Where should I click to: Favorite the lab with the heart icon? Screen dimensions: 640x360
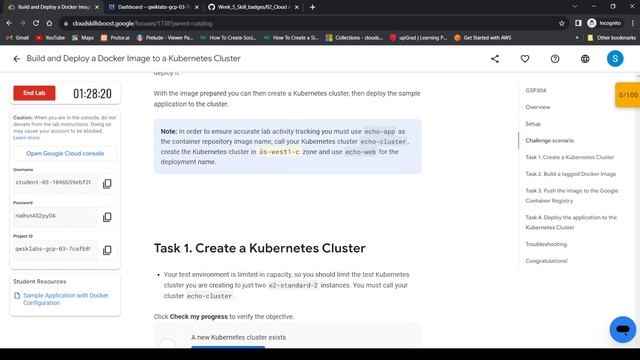coord(525,59)
